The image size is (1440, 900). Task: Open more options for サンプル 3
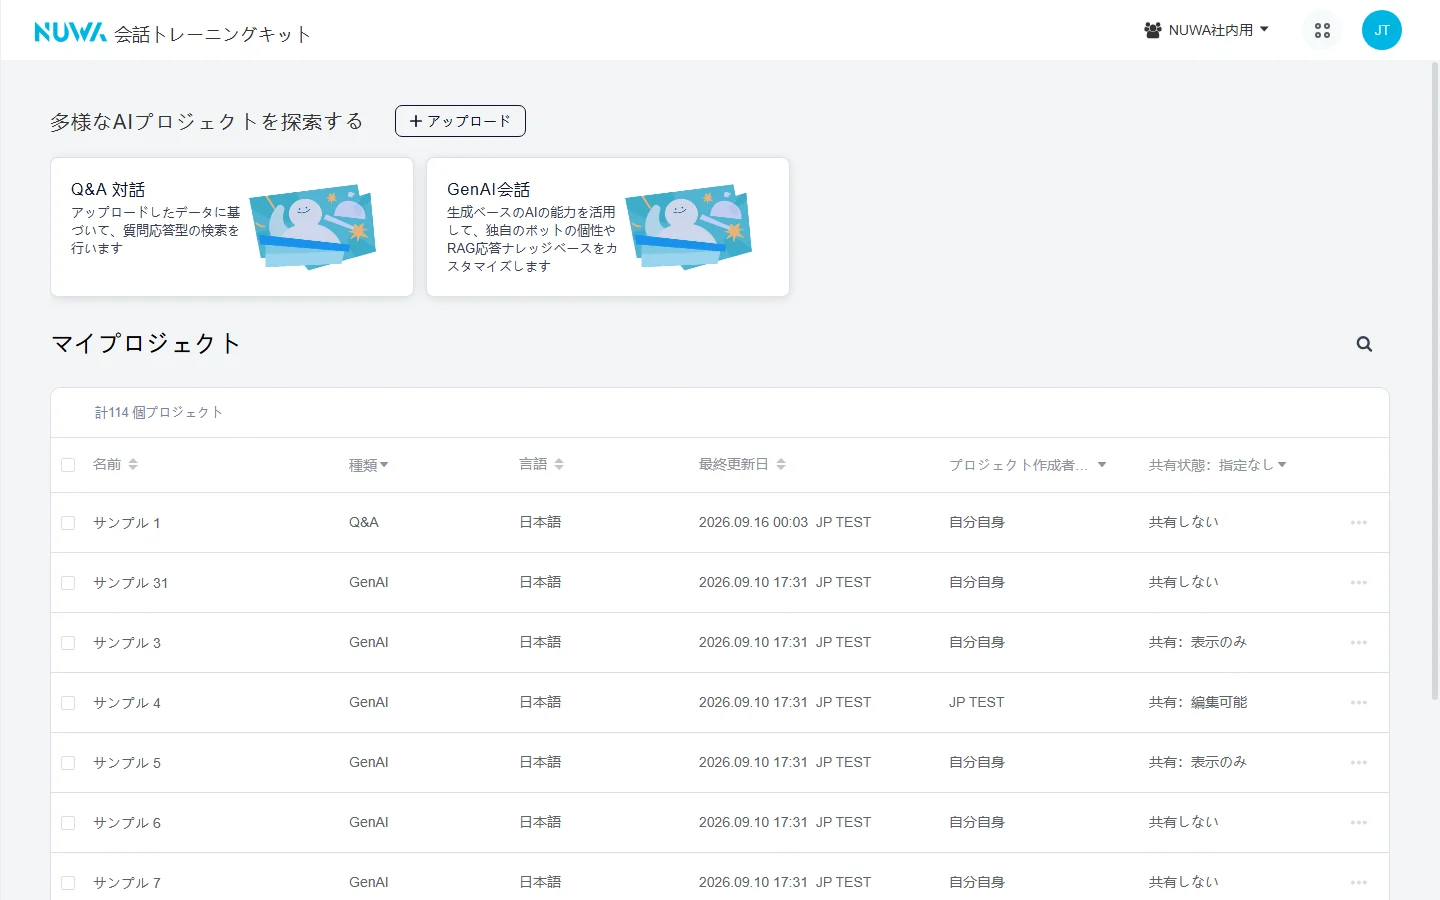[1358, 643]
